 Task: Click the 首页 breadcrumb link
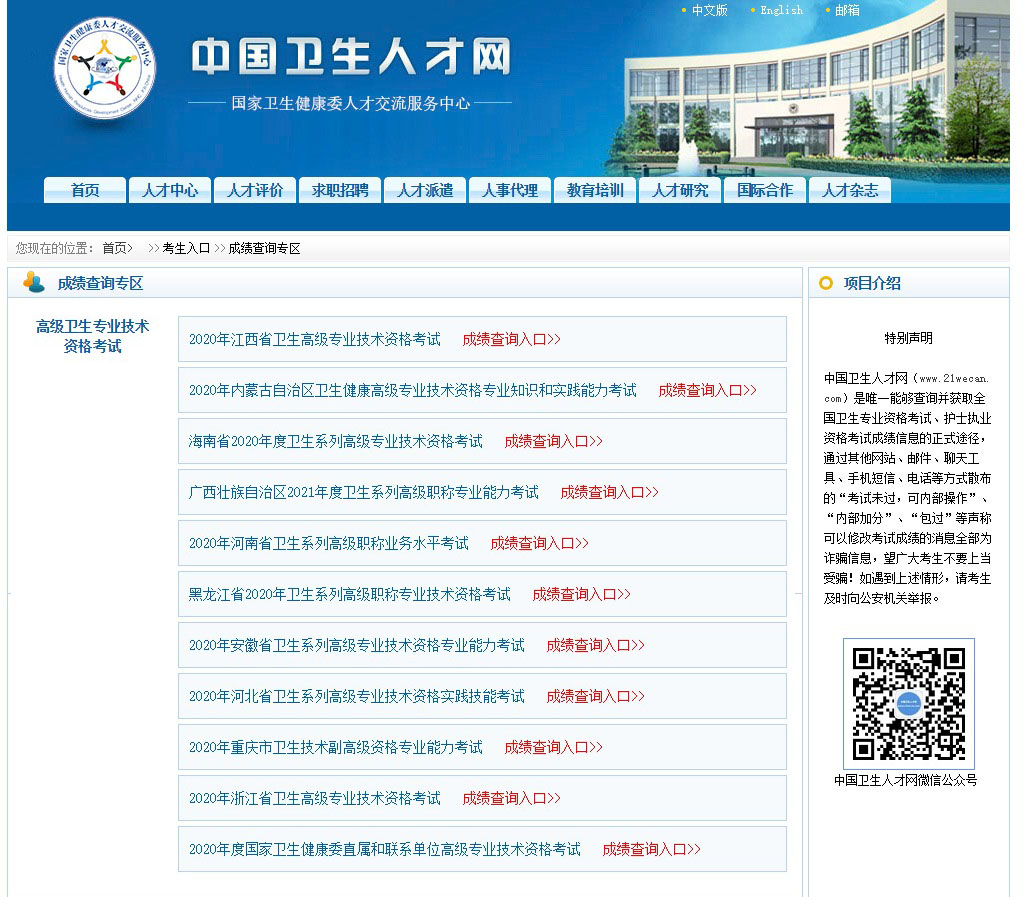[117, 248]
